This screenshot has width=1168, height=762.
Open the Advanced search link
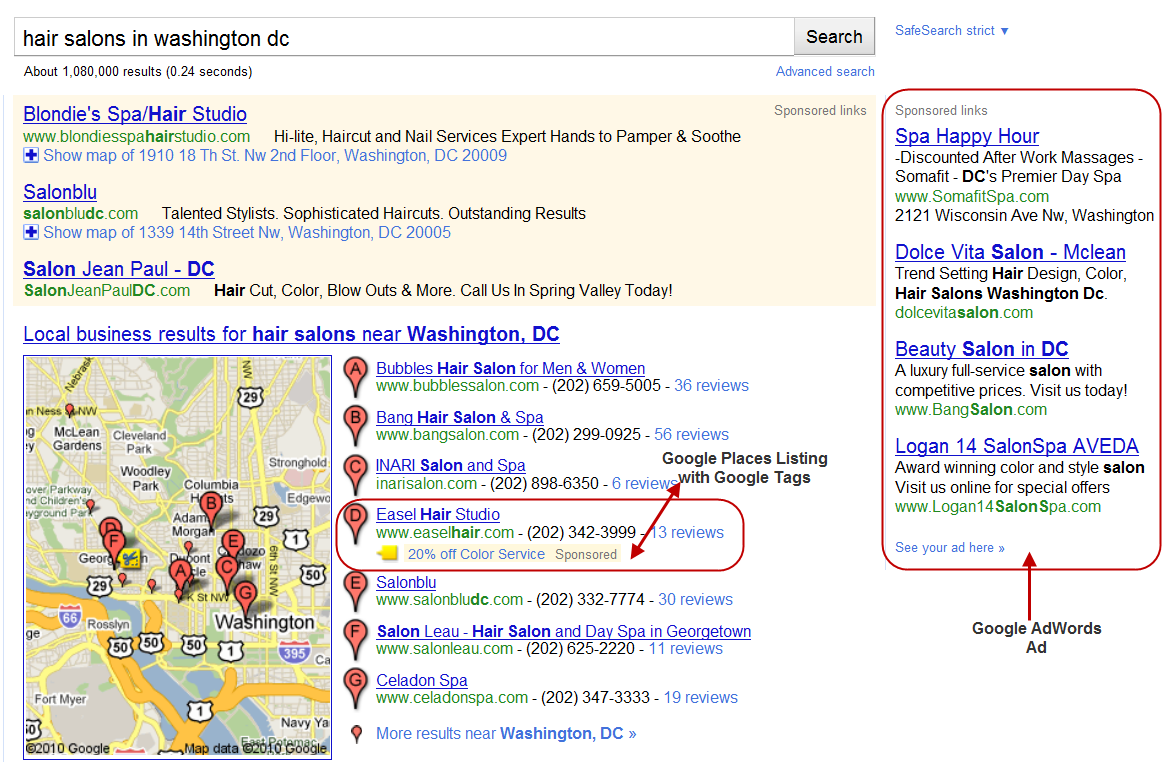click(825, 72)
